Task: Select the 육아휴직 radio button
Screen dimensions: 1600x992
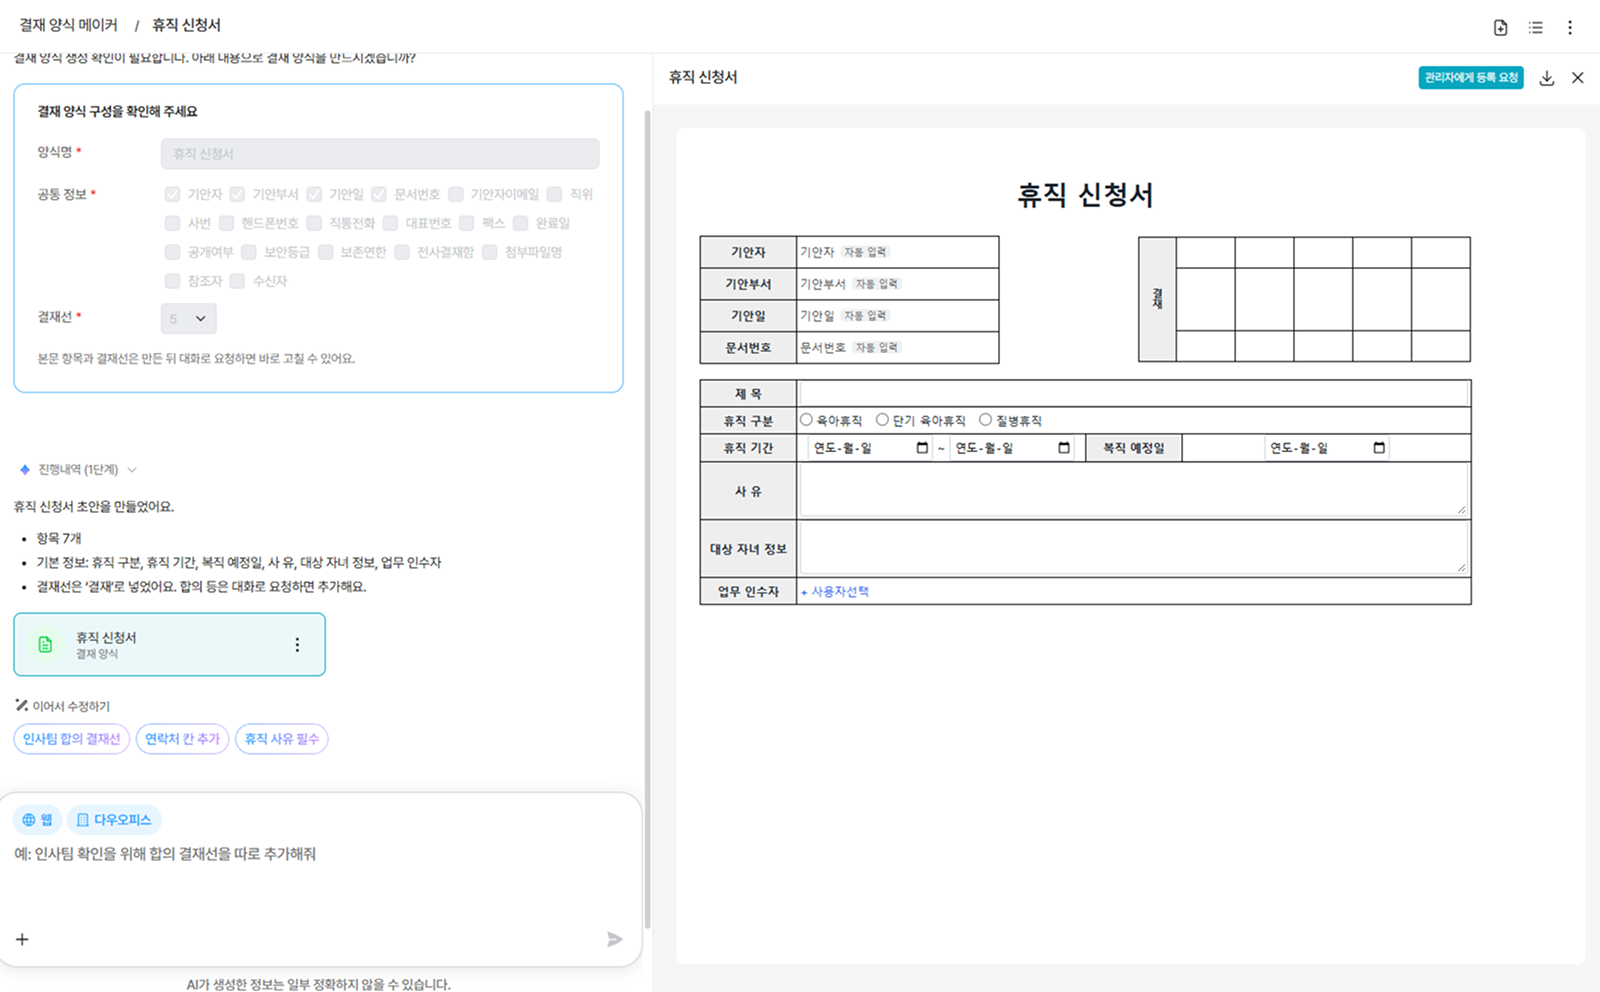Action: (x=806, y=420)
